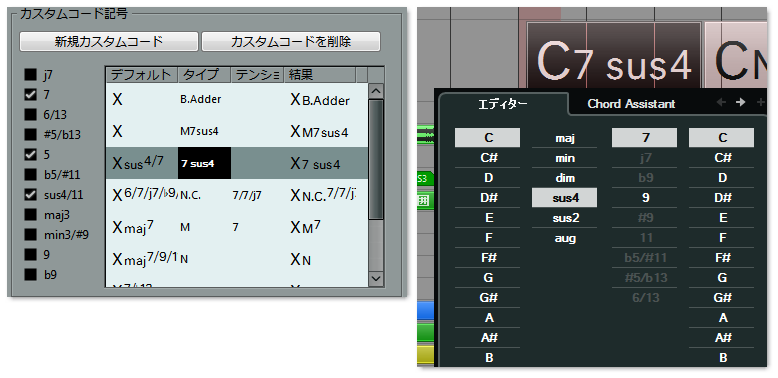Choose bass note G# in right column
Image resolution: width=778 pixels, height=378 pixels.
coord(722,298)
